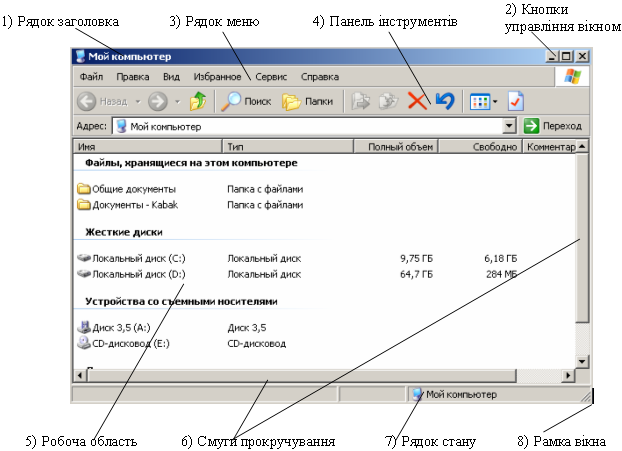Click the horizontal scrollbar thumb
The image size is (622, 451).
point(302,375)
